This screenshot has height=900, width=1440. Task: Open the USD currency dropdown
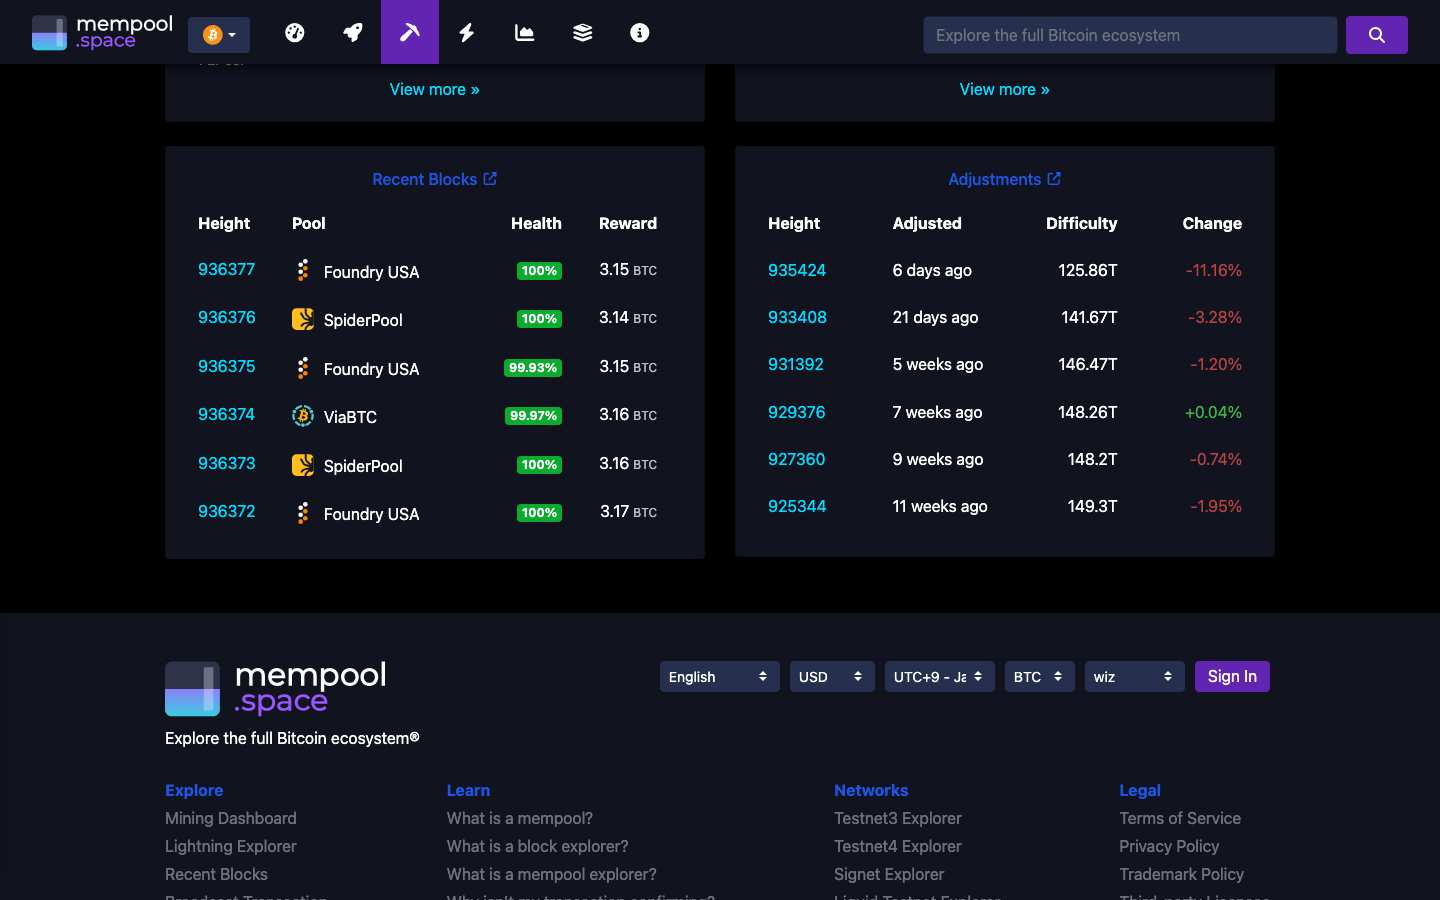click(x=832, y=676)
